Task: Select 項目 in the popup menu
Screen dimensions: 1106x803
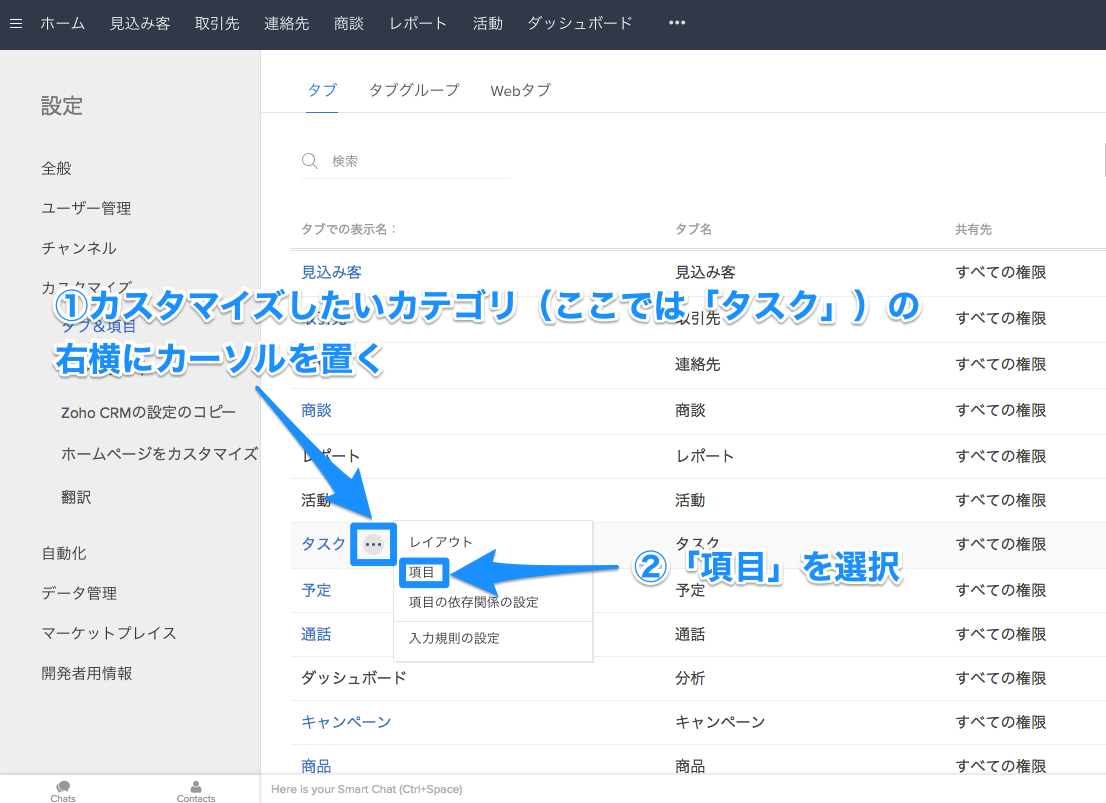Action: (422, 572)
